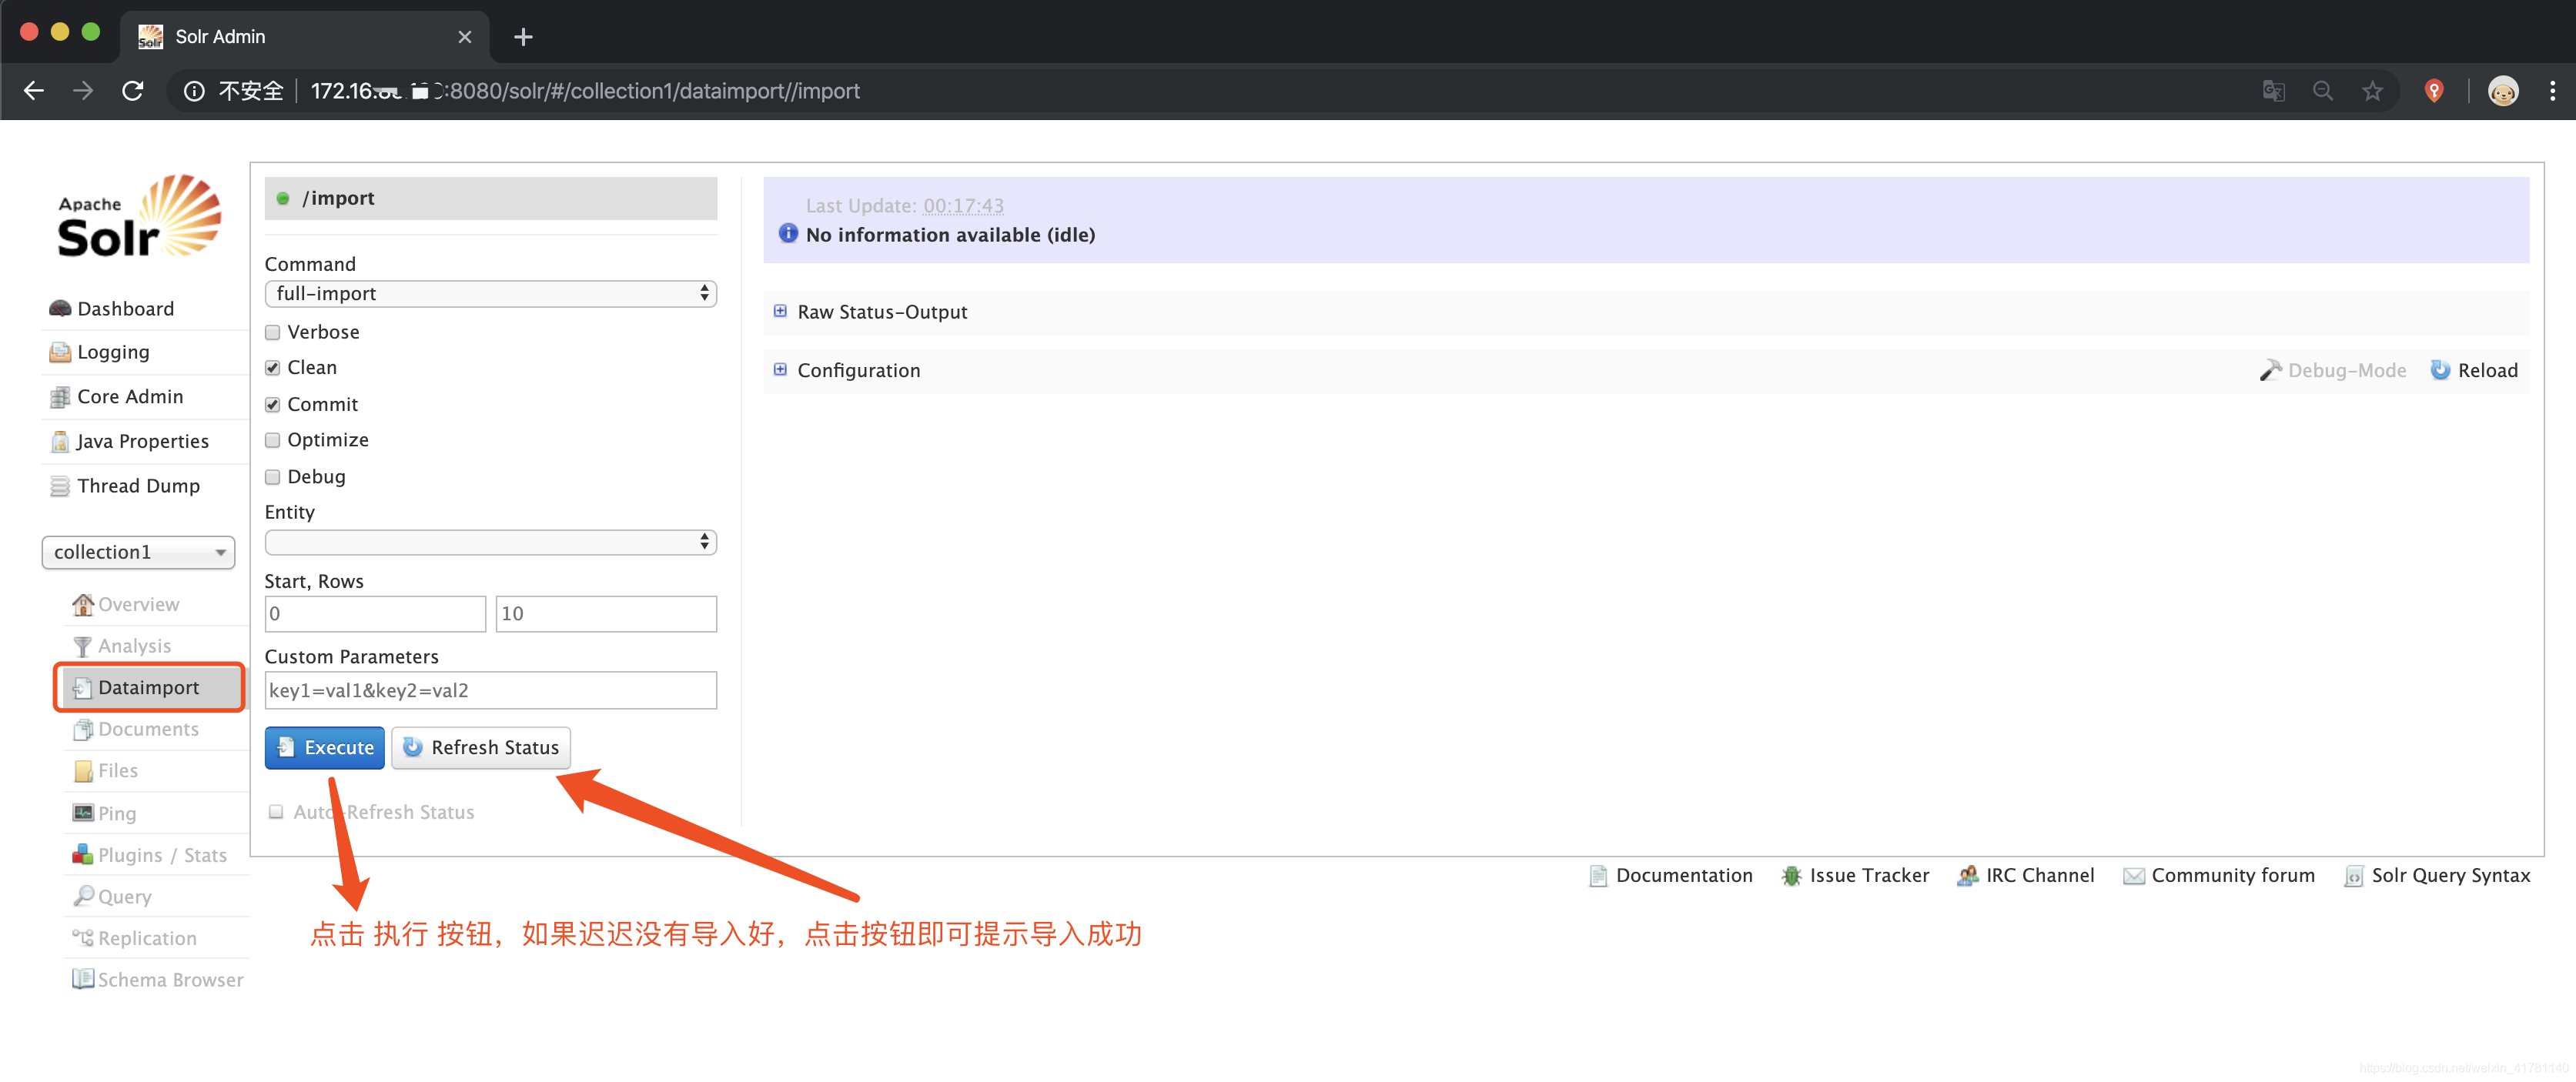The image size is (2576, 1082).
Task: Bookmark the page with star icon
Action: click(x=2372, y=91)
